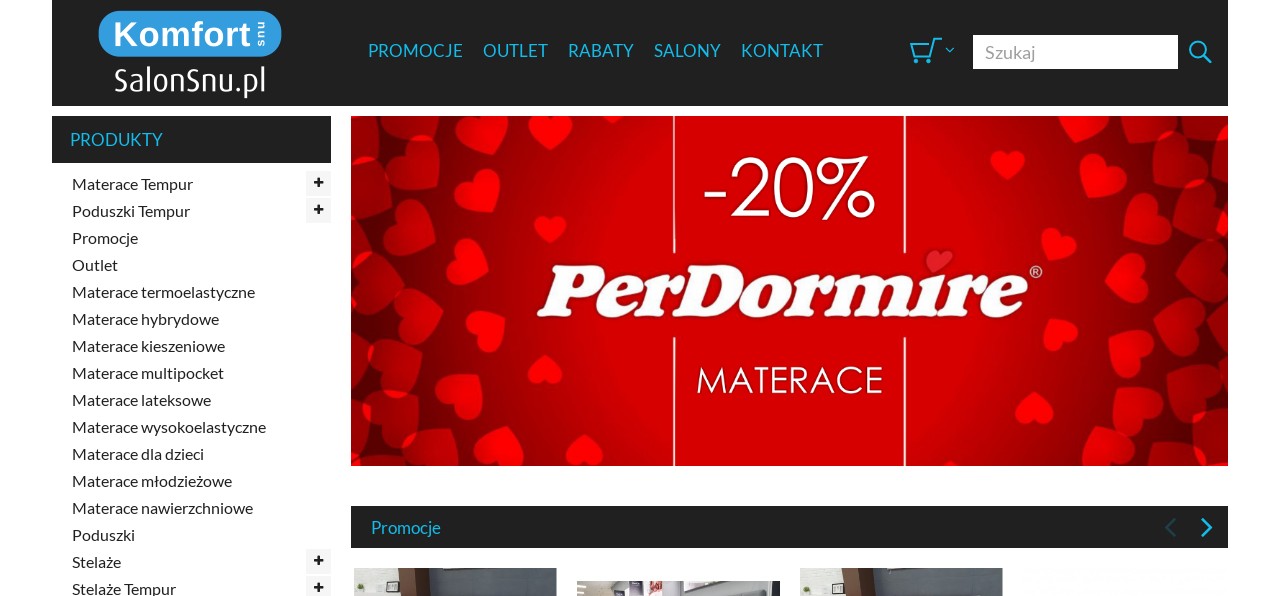Viewport: 1280px width, 596px height.
Task: Go to next Promocje slide arrow
Action: (x=1206, y=527)
